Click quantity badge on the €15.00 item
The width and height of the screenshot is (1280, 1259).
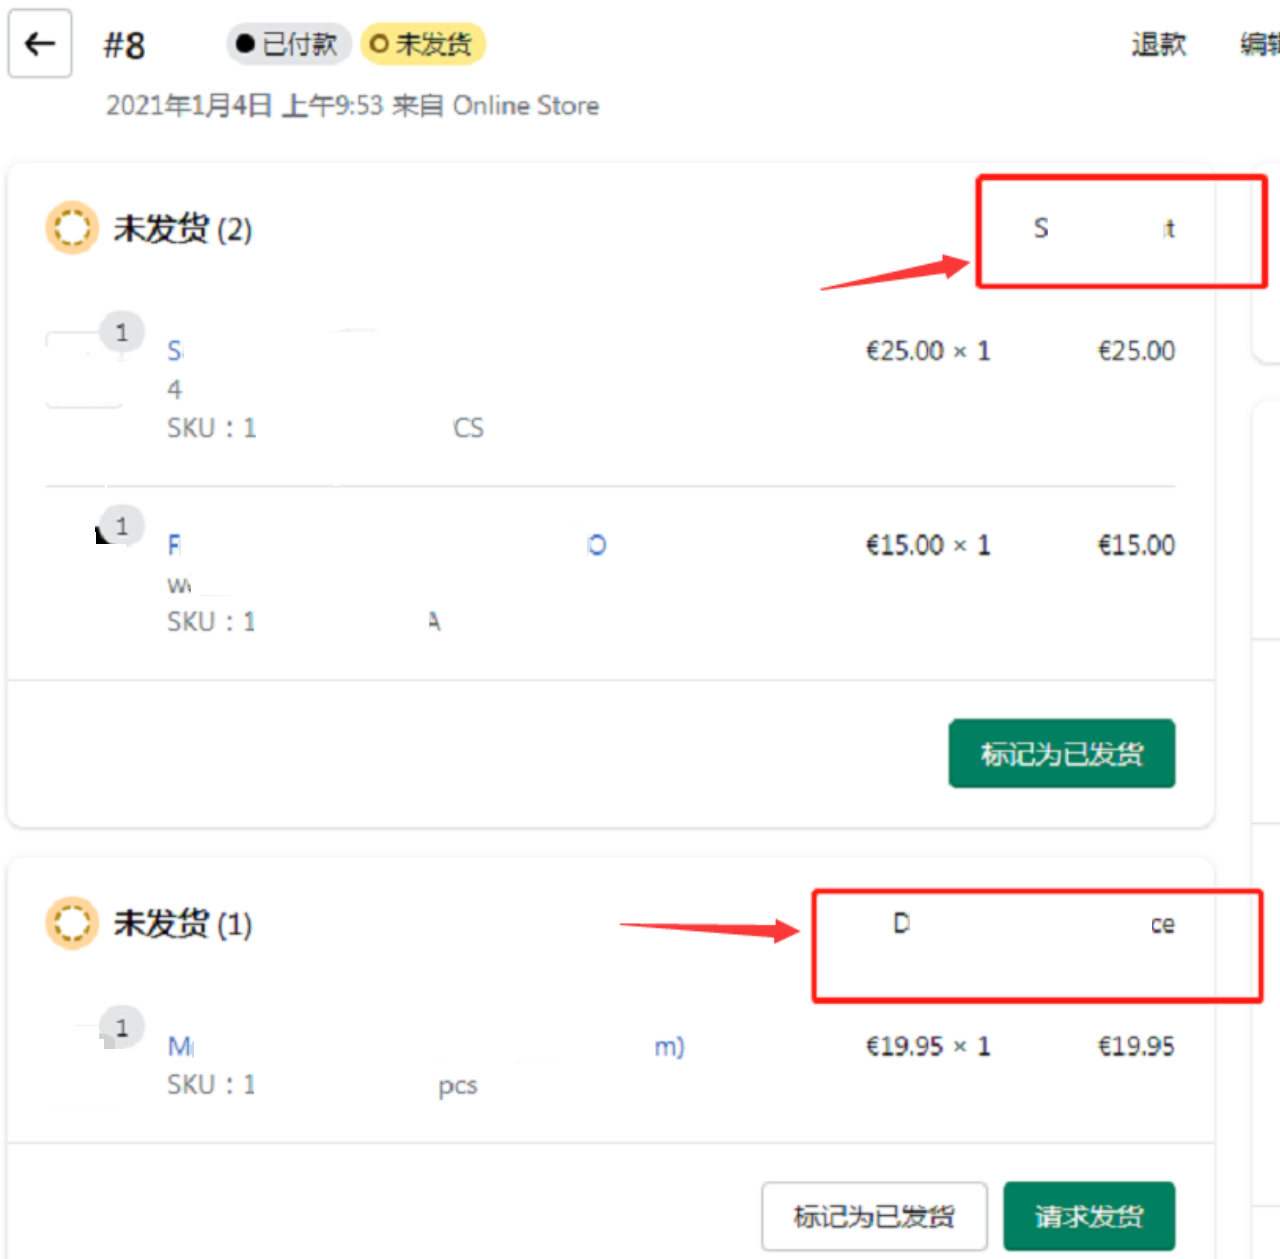(122, 526)
